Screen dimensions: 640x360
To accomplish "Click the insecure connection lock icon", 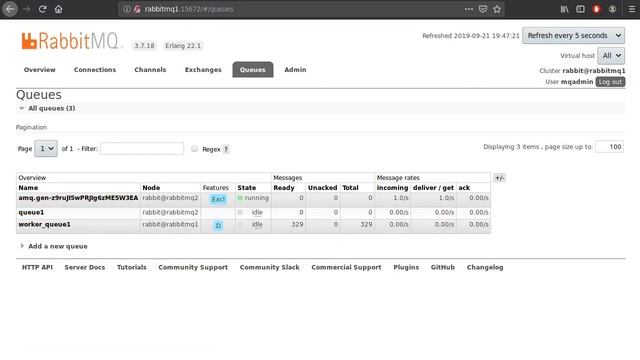I will click(x=137, y=9).
